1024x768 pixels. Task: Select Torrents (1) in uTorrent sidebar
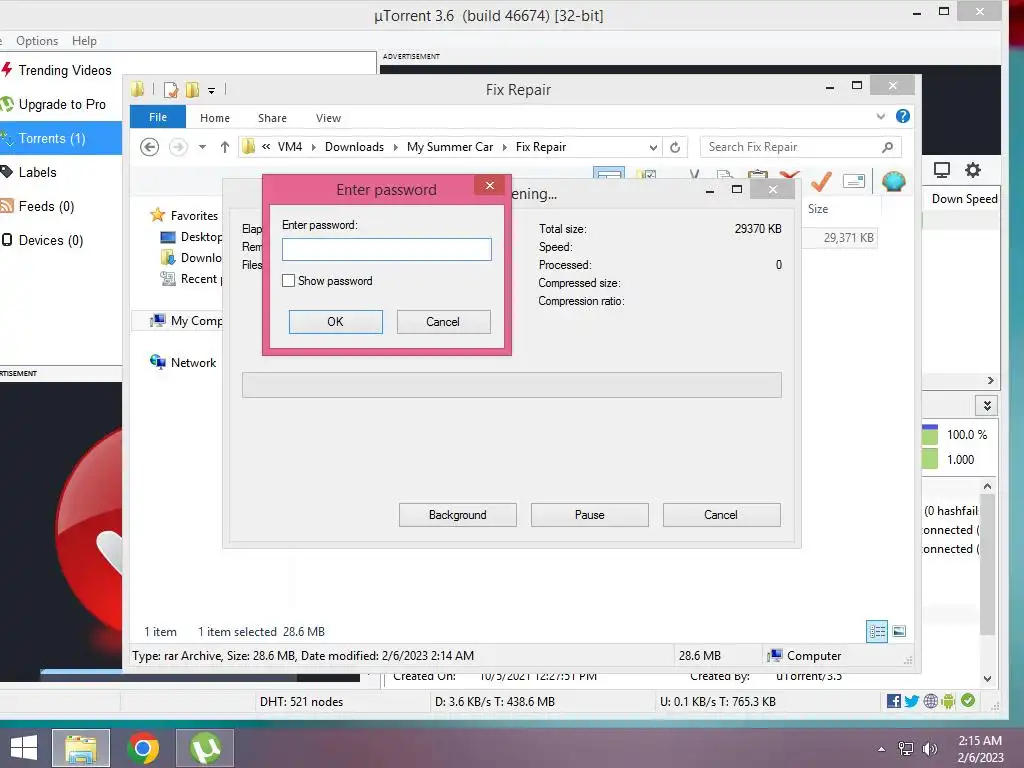(61, 138)
